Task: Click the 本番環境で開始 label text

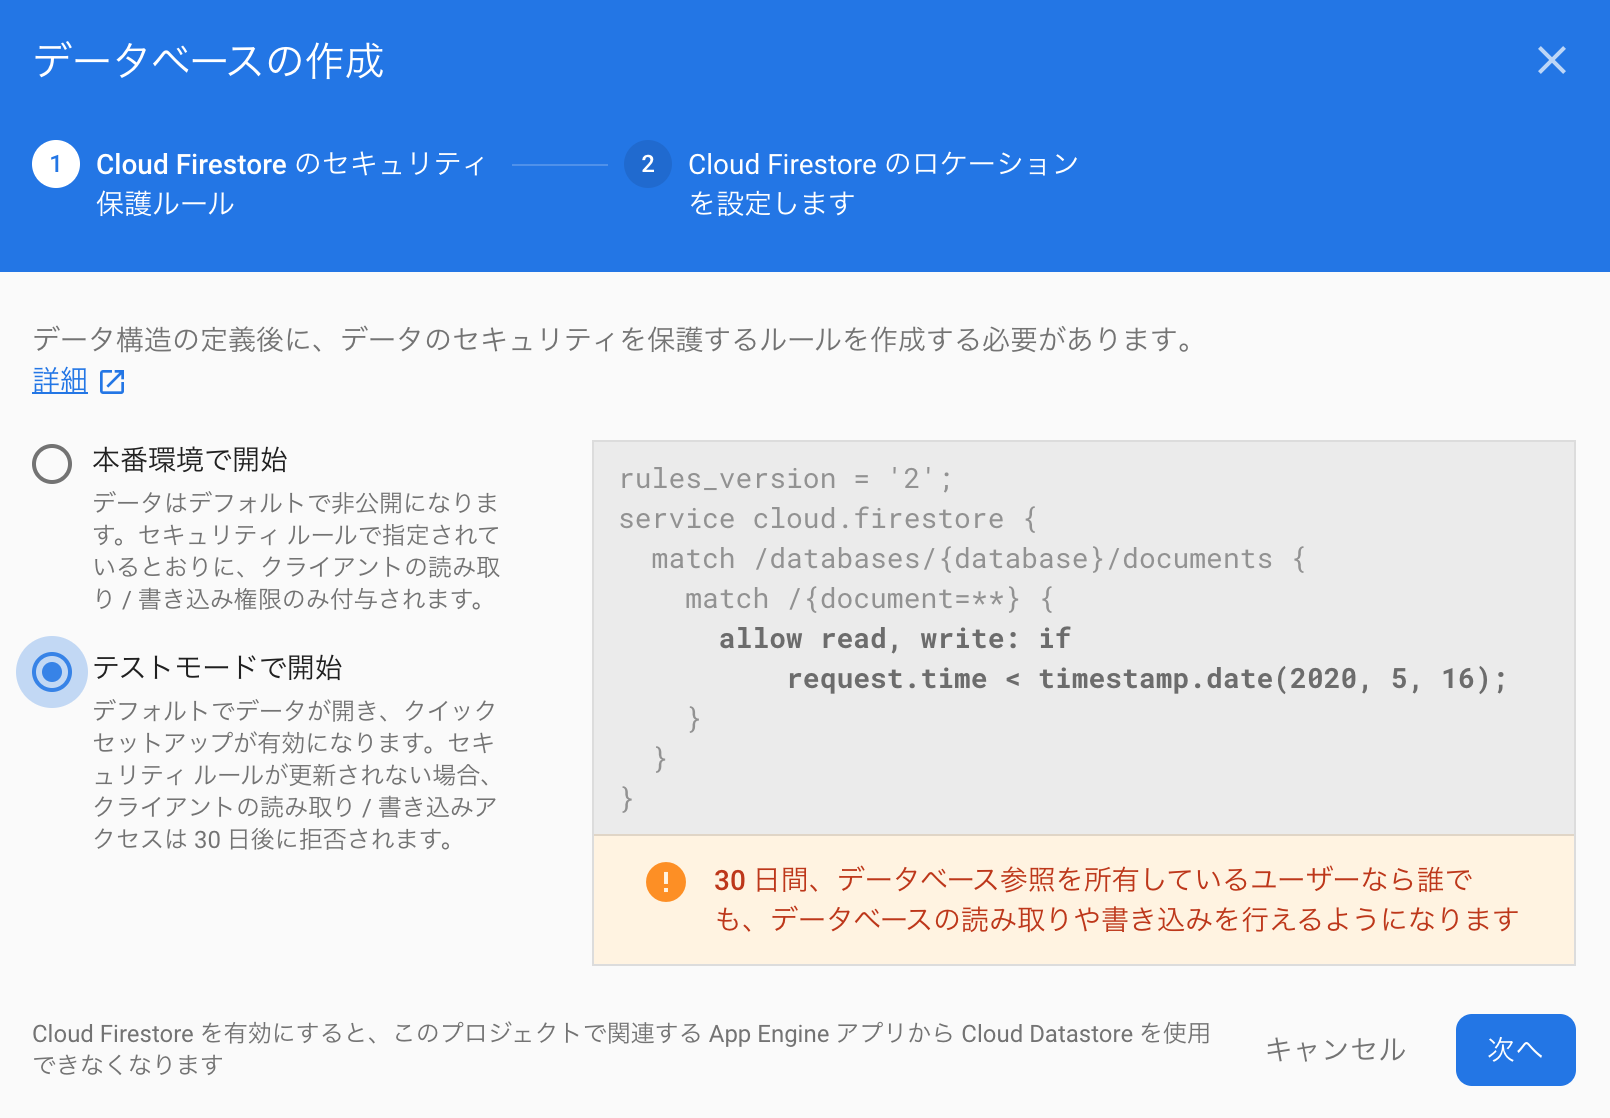Action: click(x=190, y=460)
